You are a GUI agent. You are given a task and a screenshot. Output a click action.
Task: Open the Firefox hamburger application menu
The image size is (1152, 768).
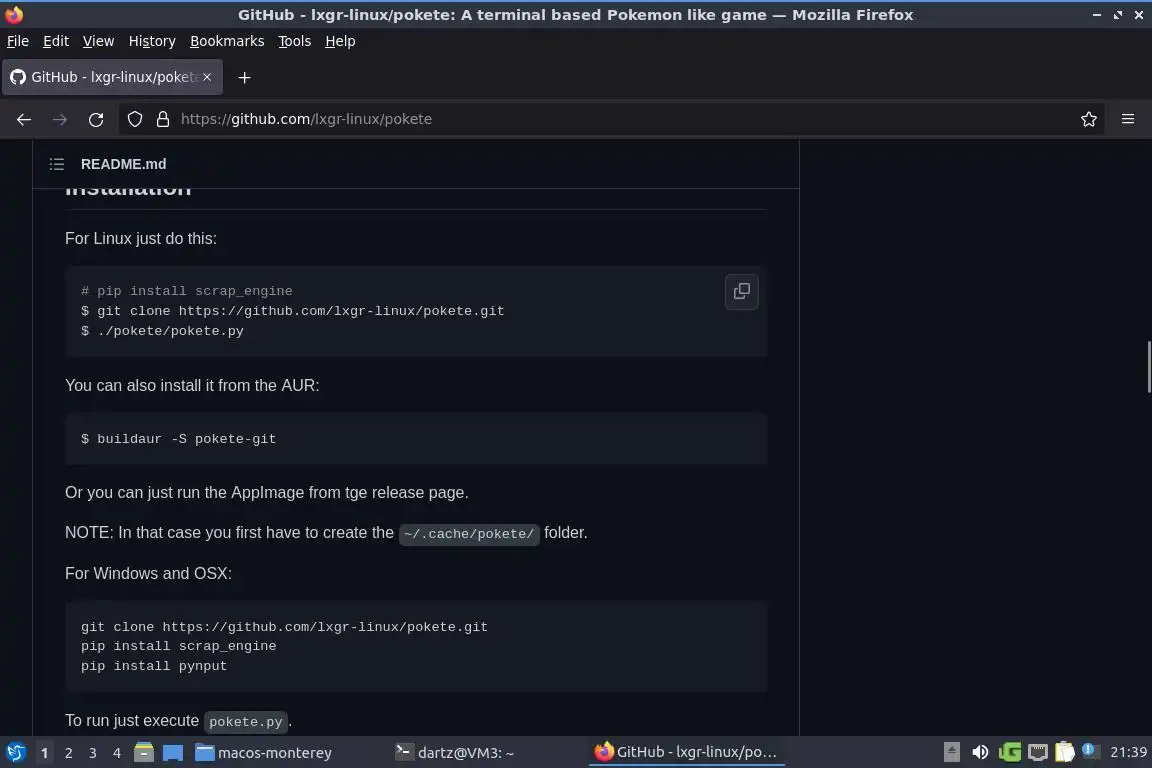click(1128, 119)
